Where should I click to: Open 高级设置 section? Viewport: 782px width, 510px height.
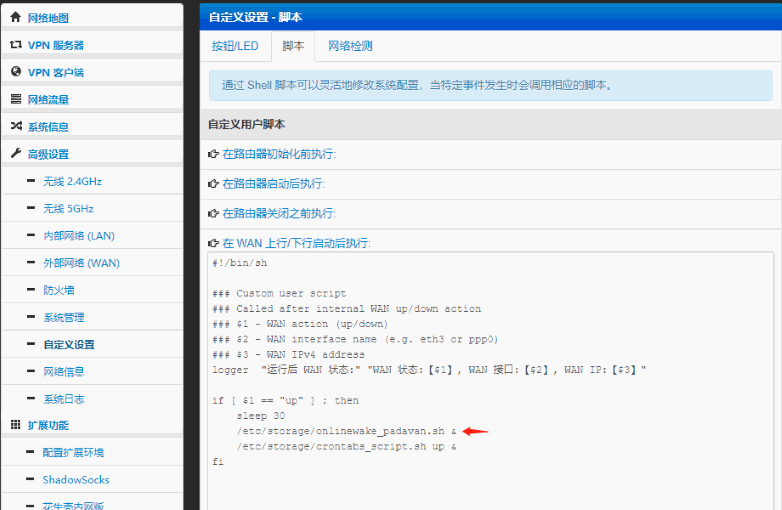point(48,154)
